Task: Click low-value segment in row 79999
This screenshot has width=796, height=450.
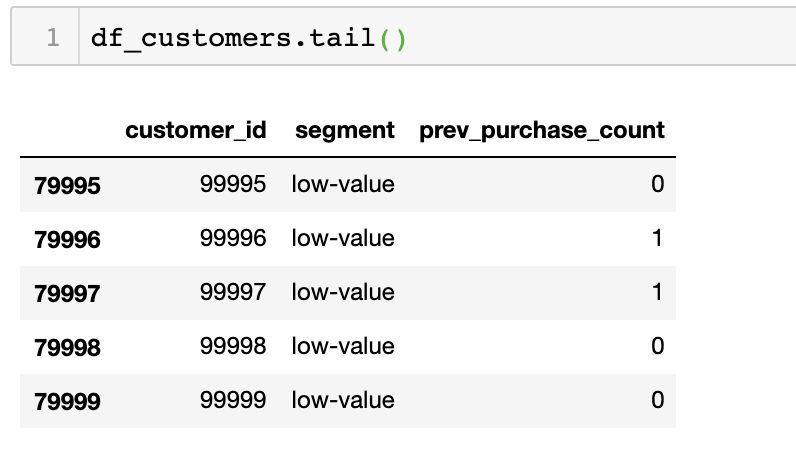Action: pyautogui.click(x=343, y=400)
